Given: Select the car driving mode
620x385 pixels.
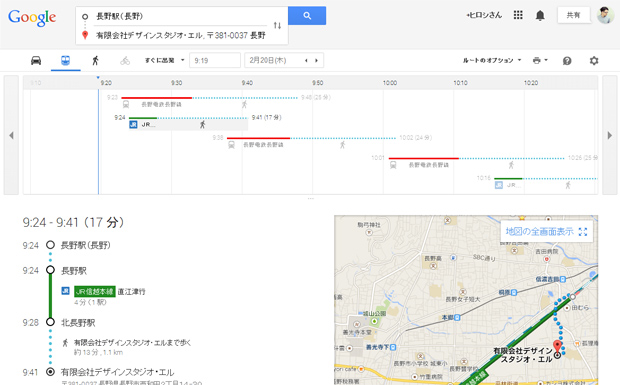Looking at the screenshot, I should (36, 60).
